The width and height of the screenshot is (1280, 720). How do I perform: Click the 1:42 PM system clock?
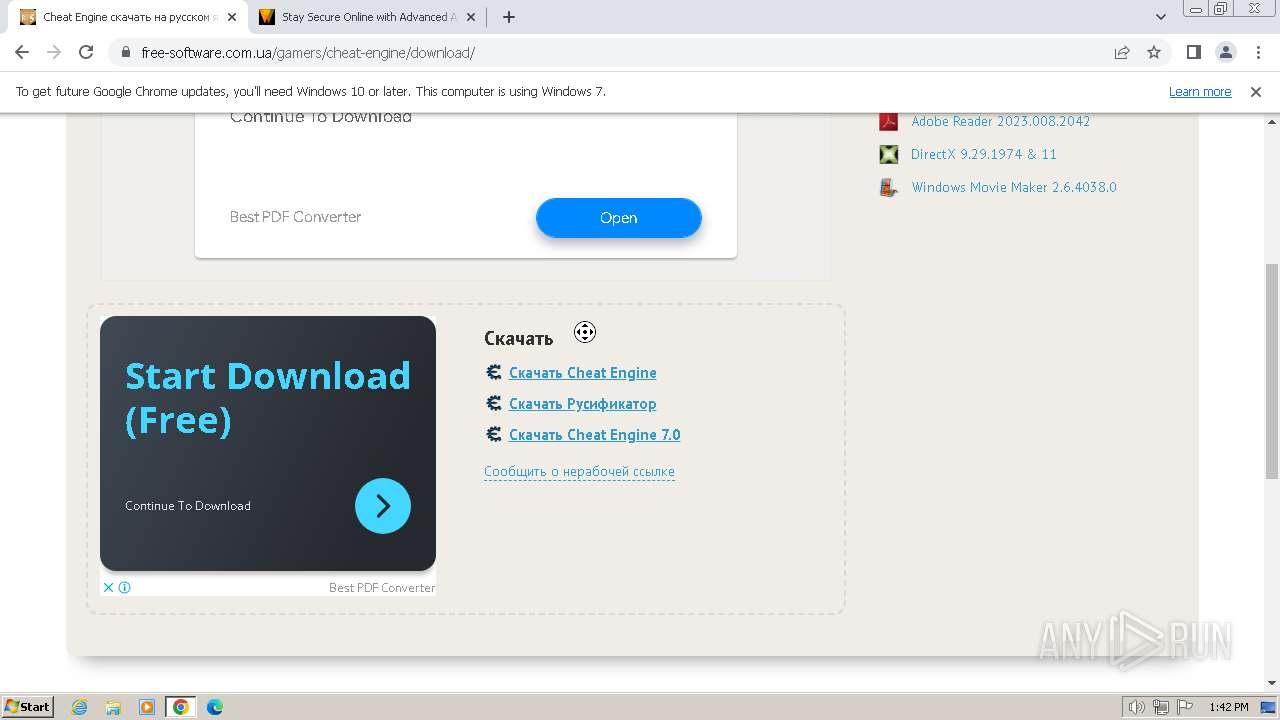[x=1228, y=707]
